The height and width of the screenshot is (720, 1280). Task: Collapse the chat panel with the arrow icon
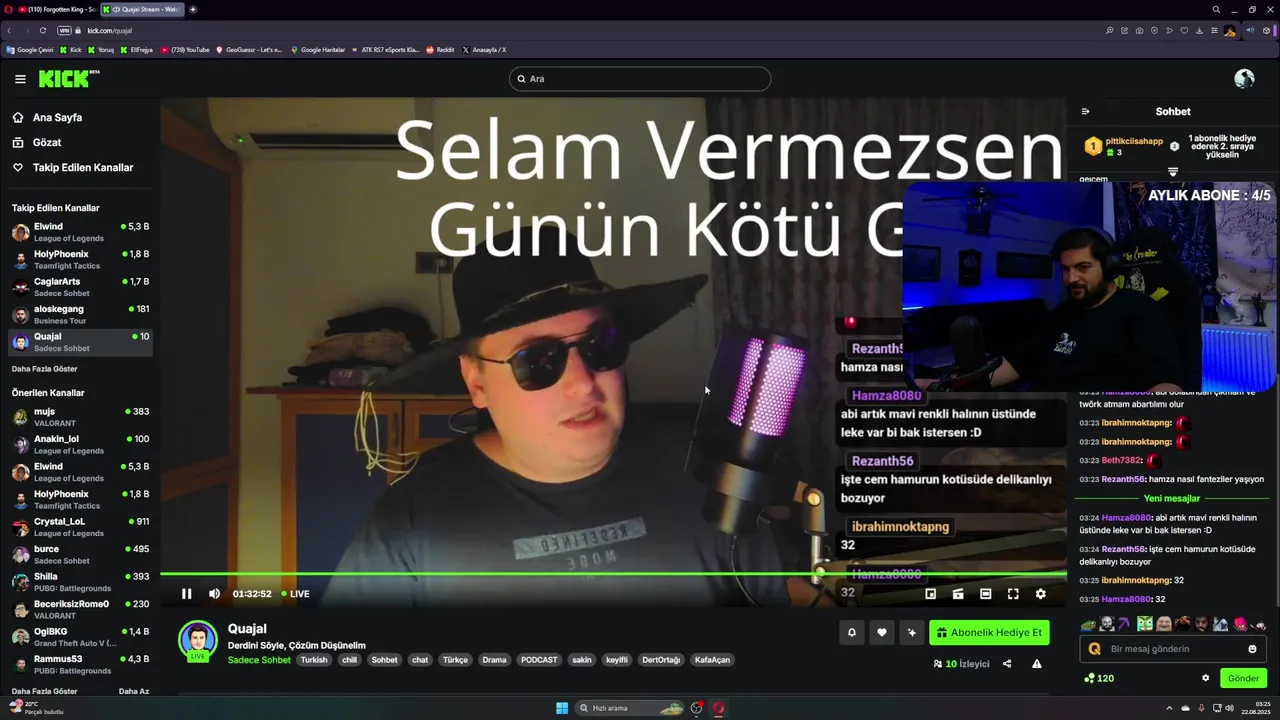pos(1085,112)
